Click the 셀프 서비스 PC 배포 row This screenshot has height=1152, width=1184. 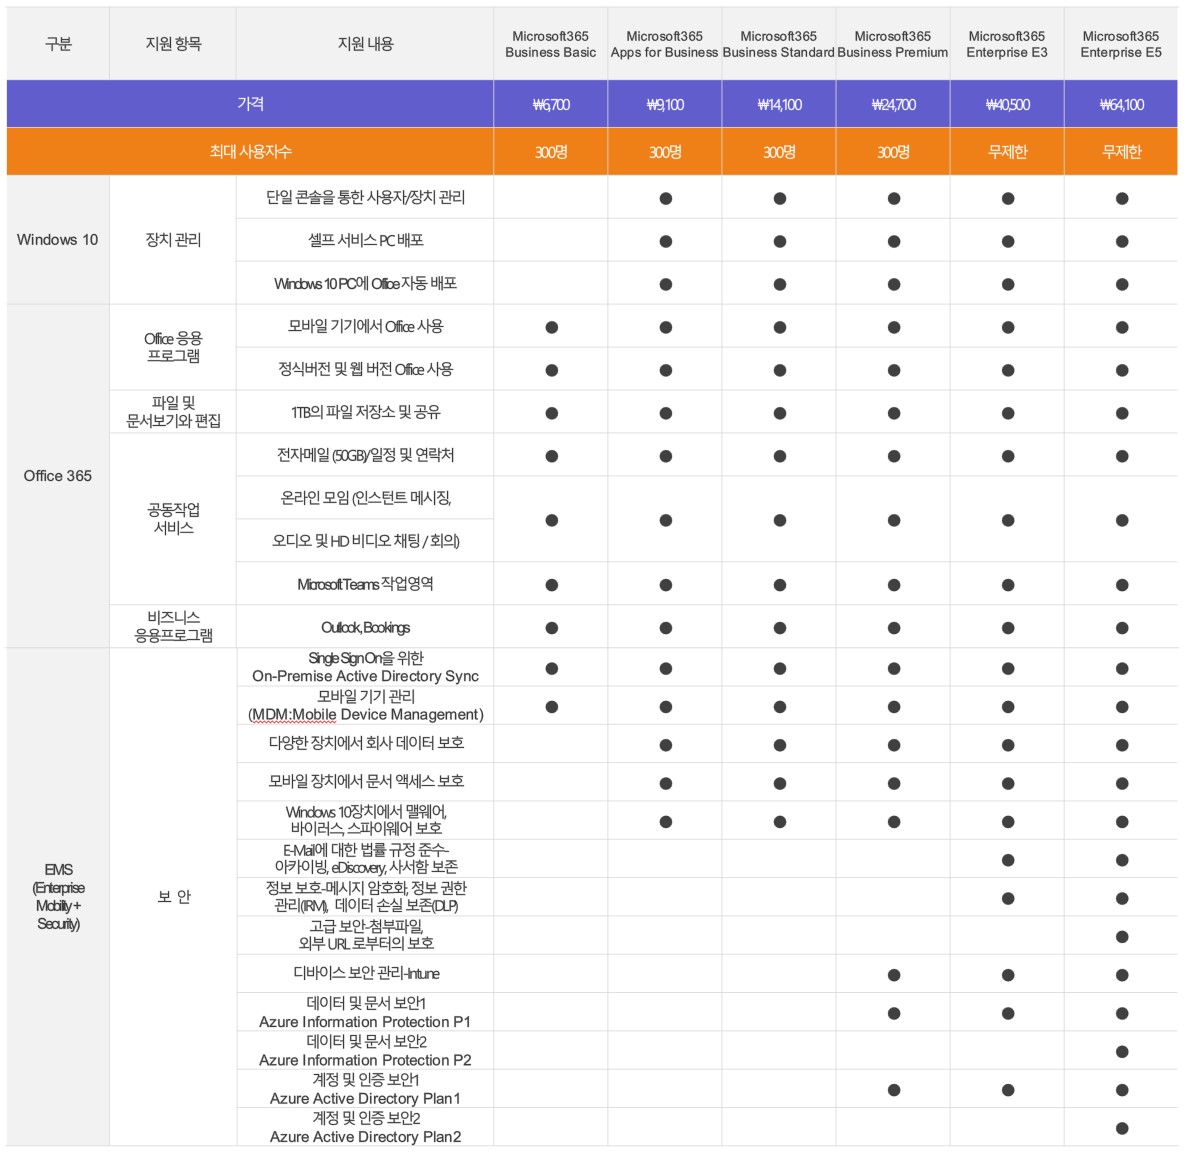(x=365, y=241)
